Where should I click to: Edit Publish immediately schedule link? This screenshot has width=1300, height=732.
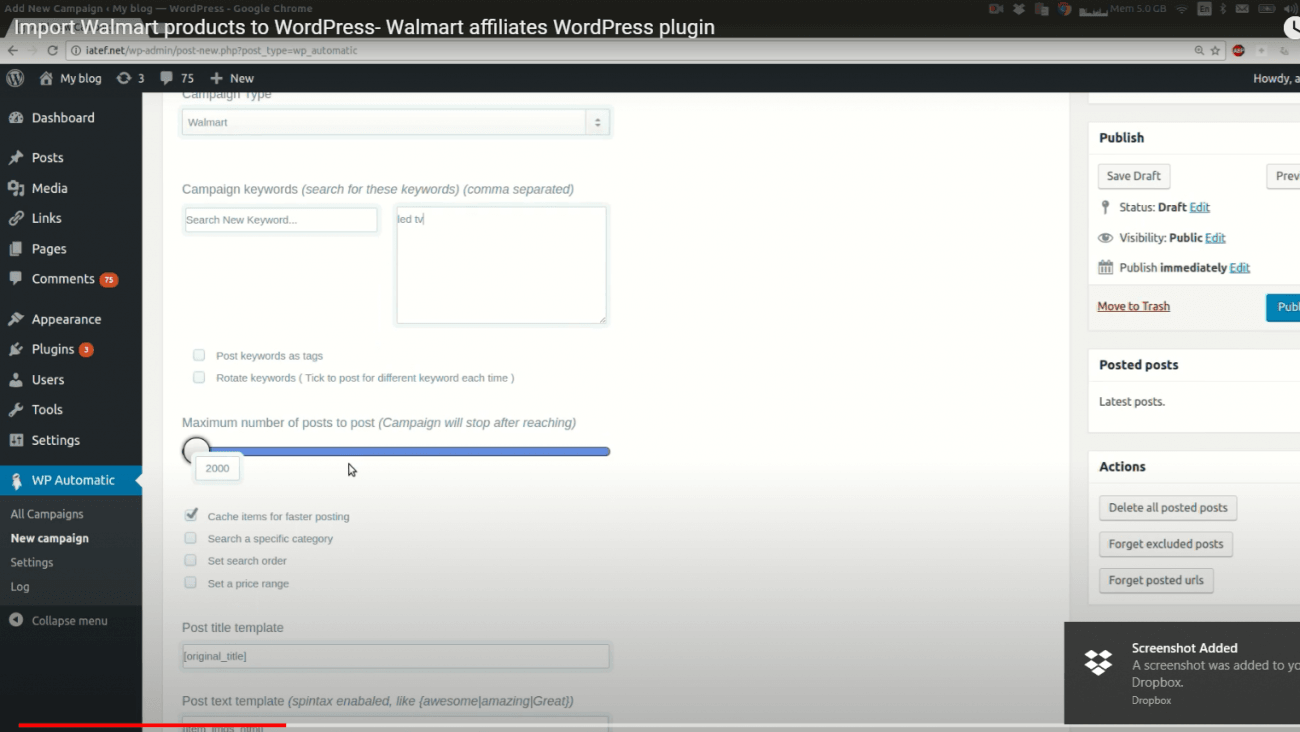(1240, 268)
